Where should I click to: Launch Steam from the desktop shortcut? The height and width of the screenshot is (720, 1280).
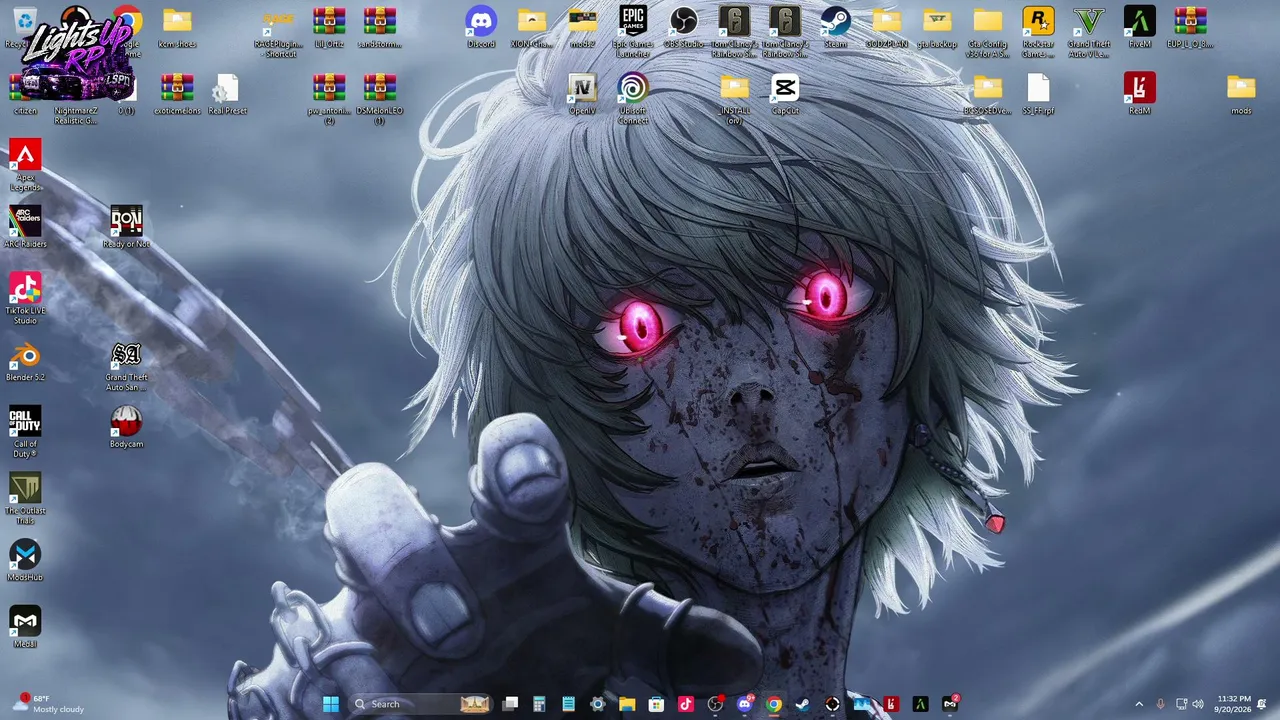point(836,27)
